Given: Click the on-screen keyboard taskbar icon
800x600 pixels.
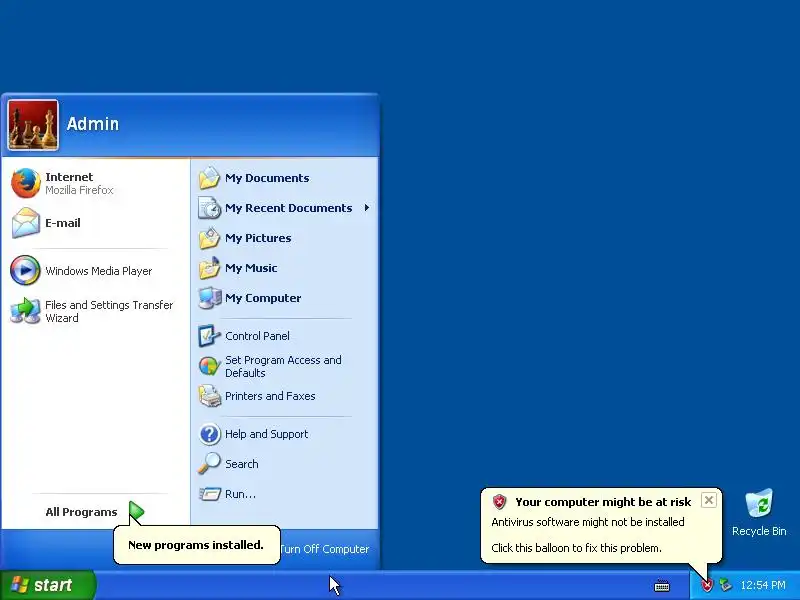Looking at the screenshot, I should [x=662, y=585].
